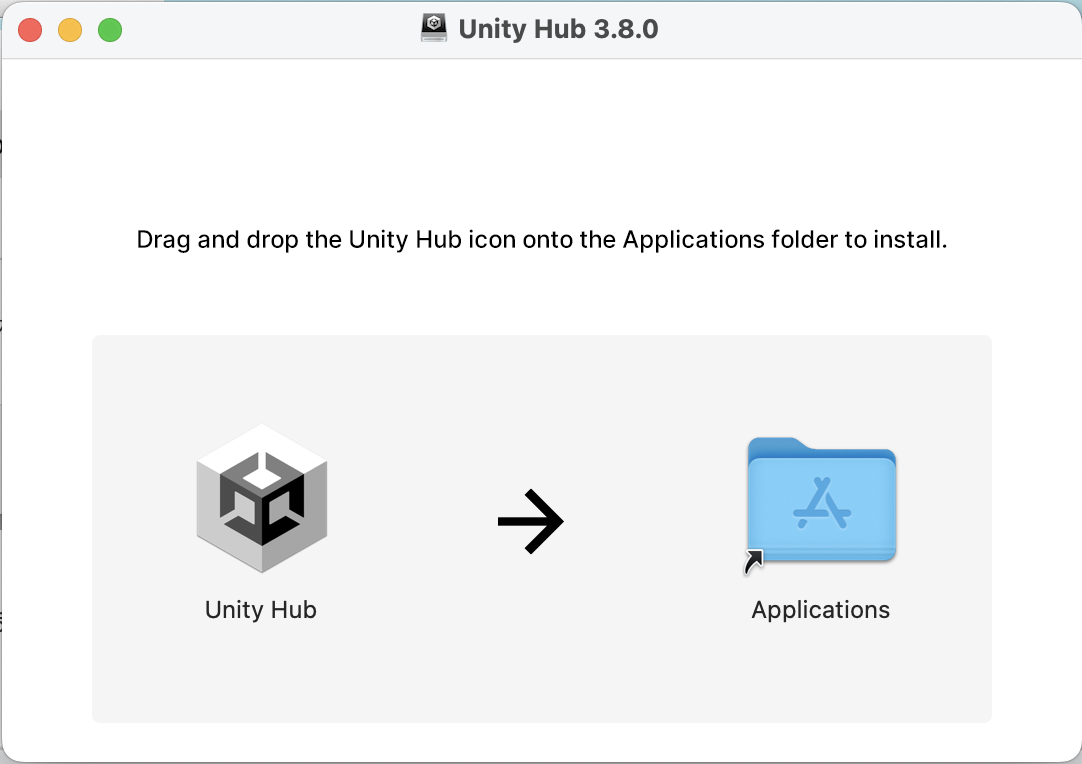Click the disk image icon in the title bar
Image resolution: width=1082 pixels, height=764 pixels.
434,28
